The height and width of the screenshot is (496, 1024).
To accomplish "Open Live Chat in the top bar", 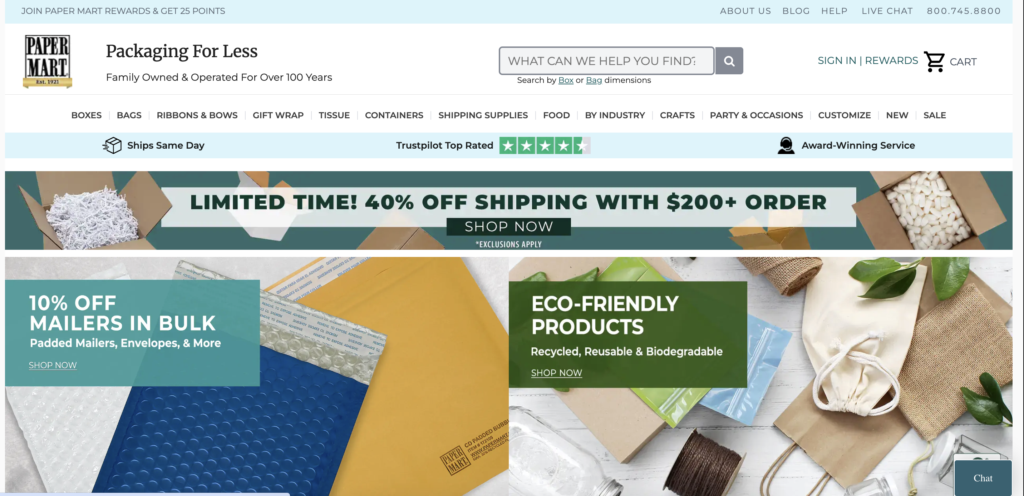I will (x=887, y=11).
